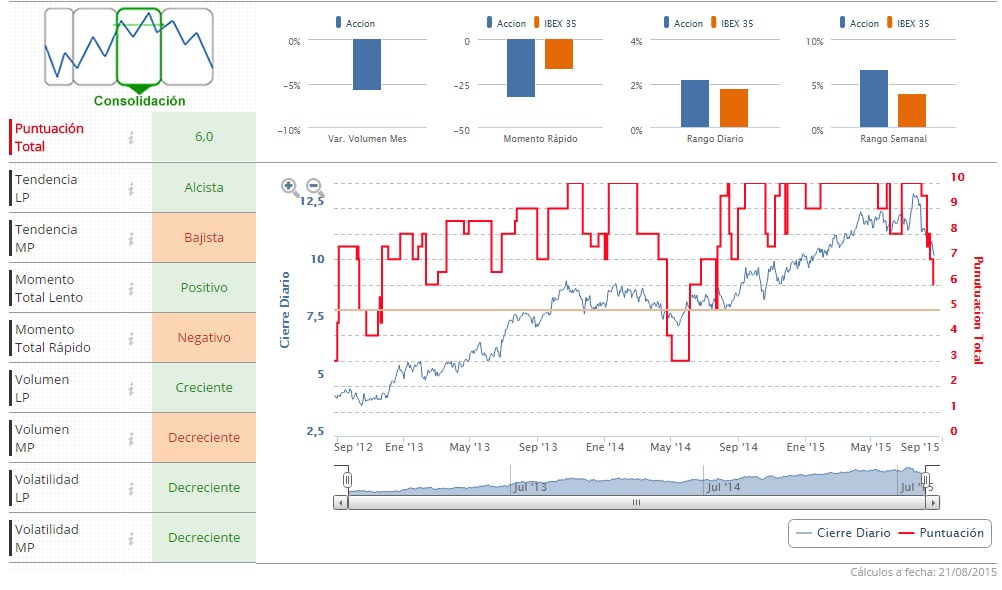Zoom in with the plus magnifier icon
Viewport: 1002px width, 590px height.
289,187
